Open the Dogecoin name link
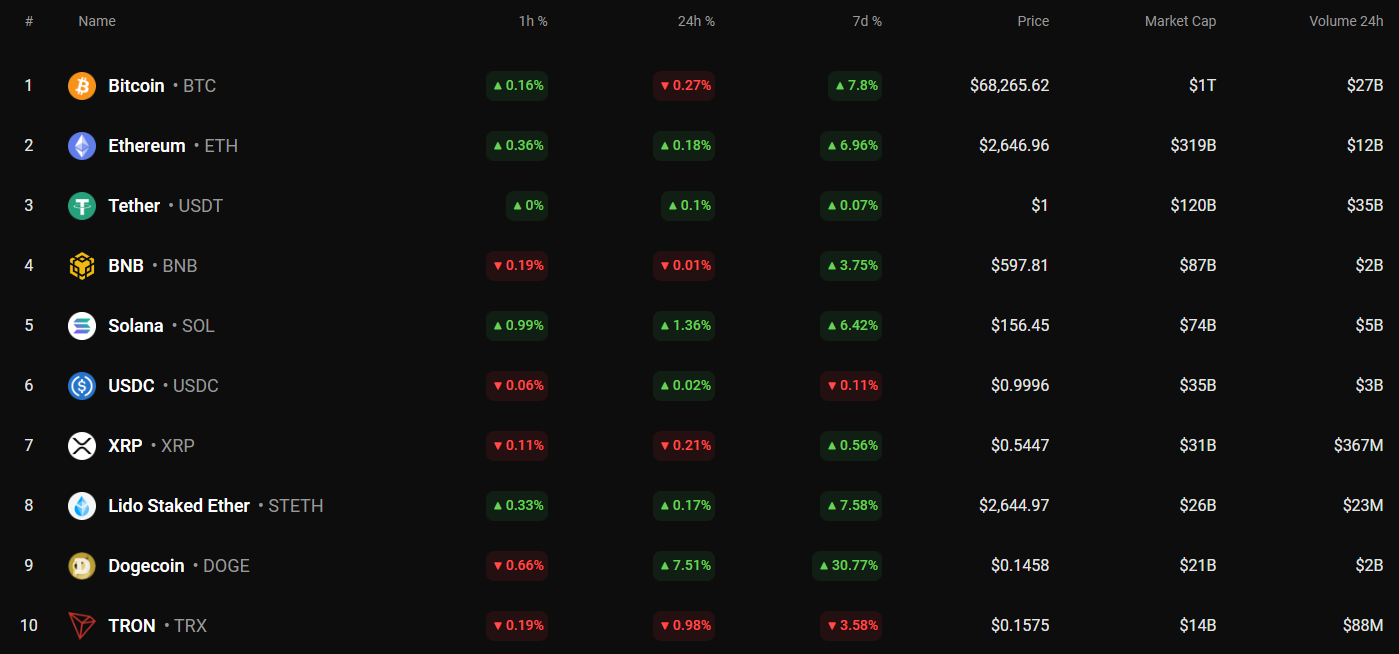1399x654 pixels. coord(146,566)
